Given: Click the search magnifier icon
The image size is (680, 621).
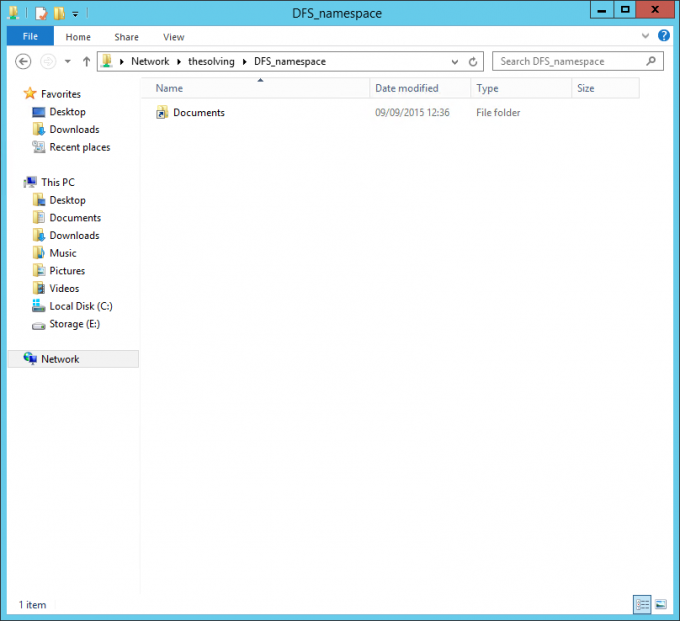Looking at the screenshot, I should pos(652,61).
